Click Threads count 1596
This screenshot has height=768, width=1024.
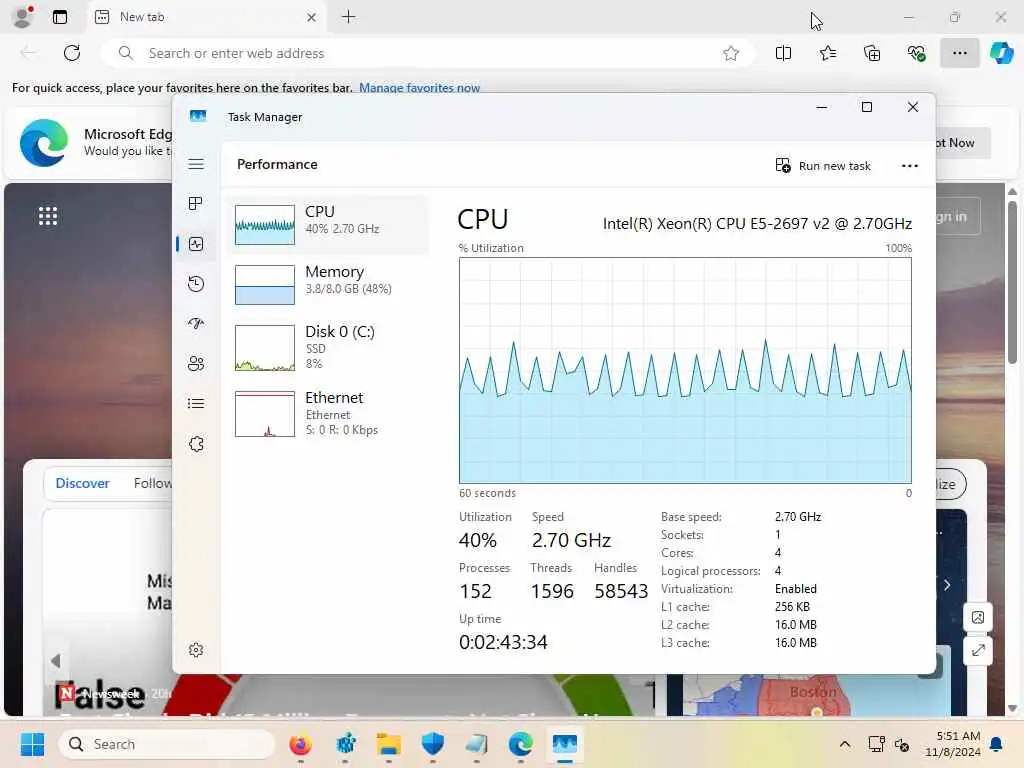coord(552,591)
